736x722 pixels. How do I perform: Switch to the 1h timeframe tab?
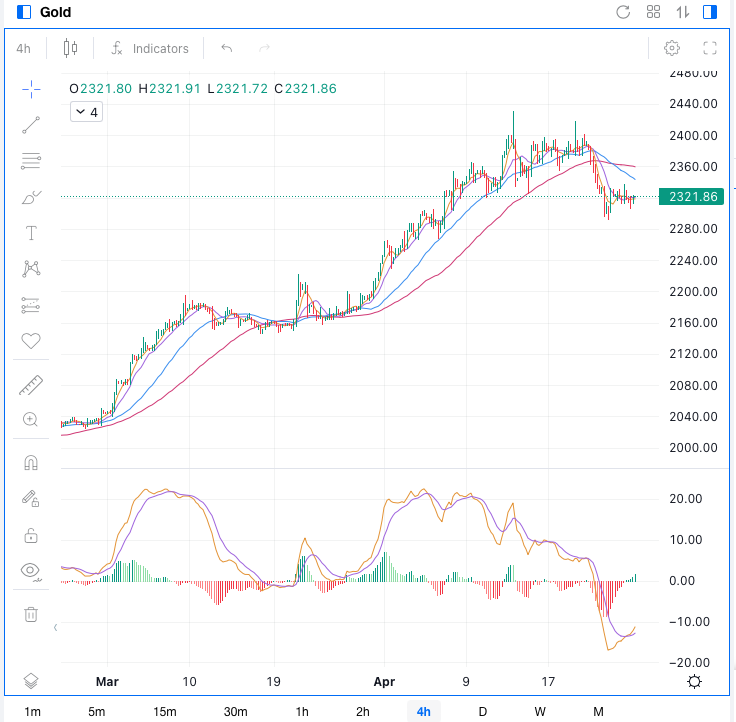click(302, 711)
